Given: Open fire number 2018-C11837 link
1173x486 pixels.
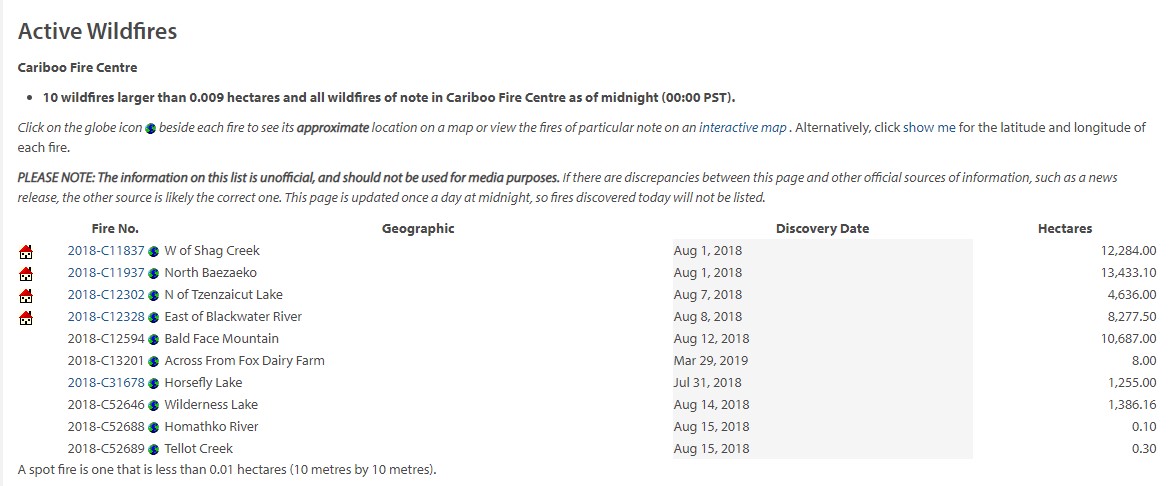Looking at the screenshot, I should [105, 250].
